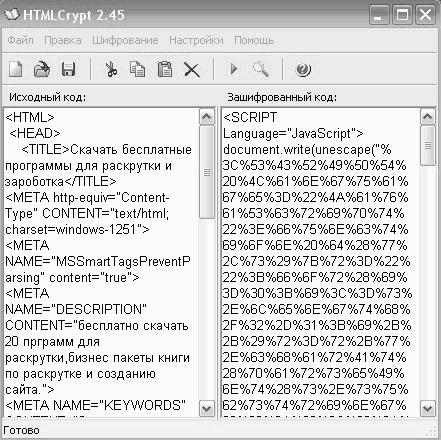
Task: Click the source code pane's scroll-down arrow
Action: click(207, 408)
